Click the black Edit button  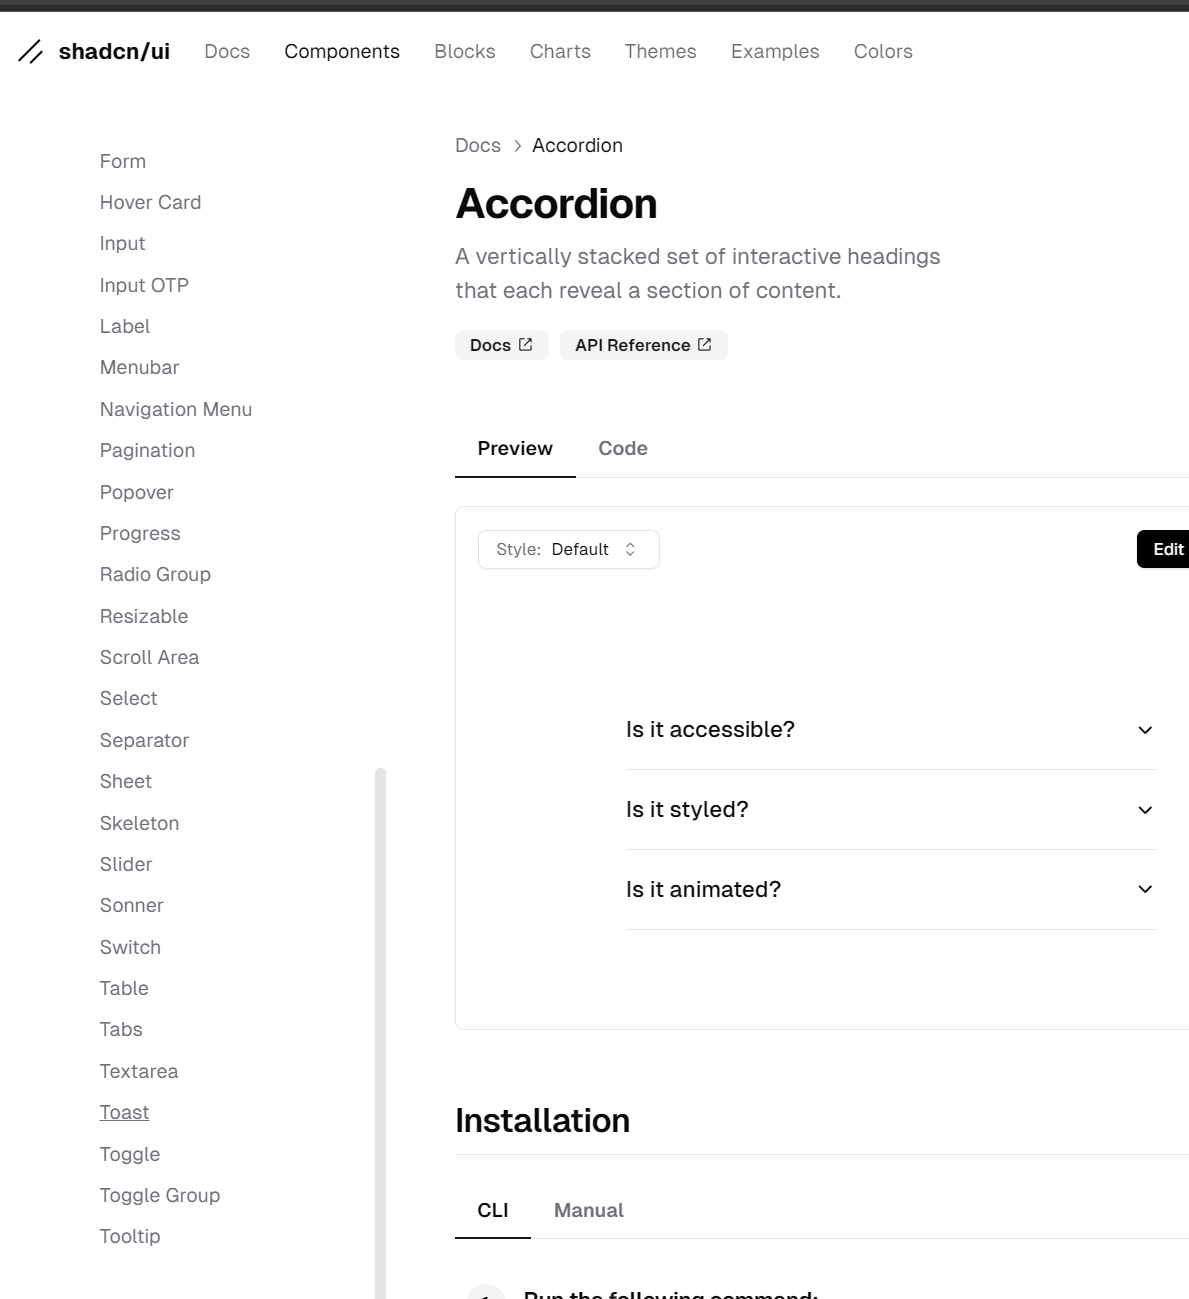tap(1166, 549)
